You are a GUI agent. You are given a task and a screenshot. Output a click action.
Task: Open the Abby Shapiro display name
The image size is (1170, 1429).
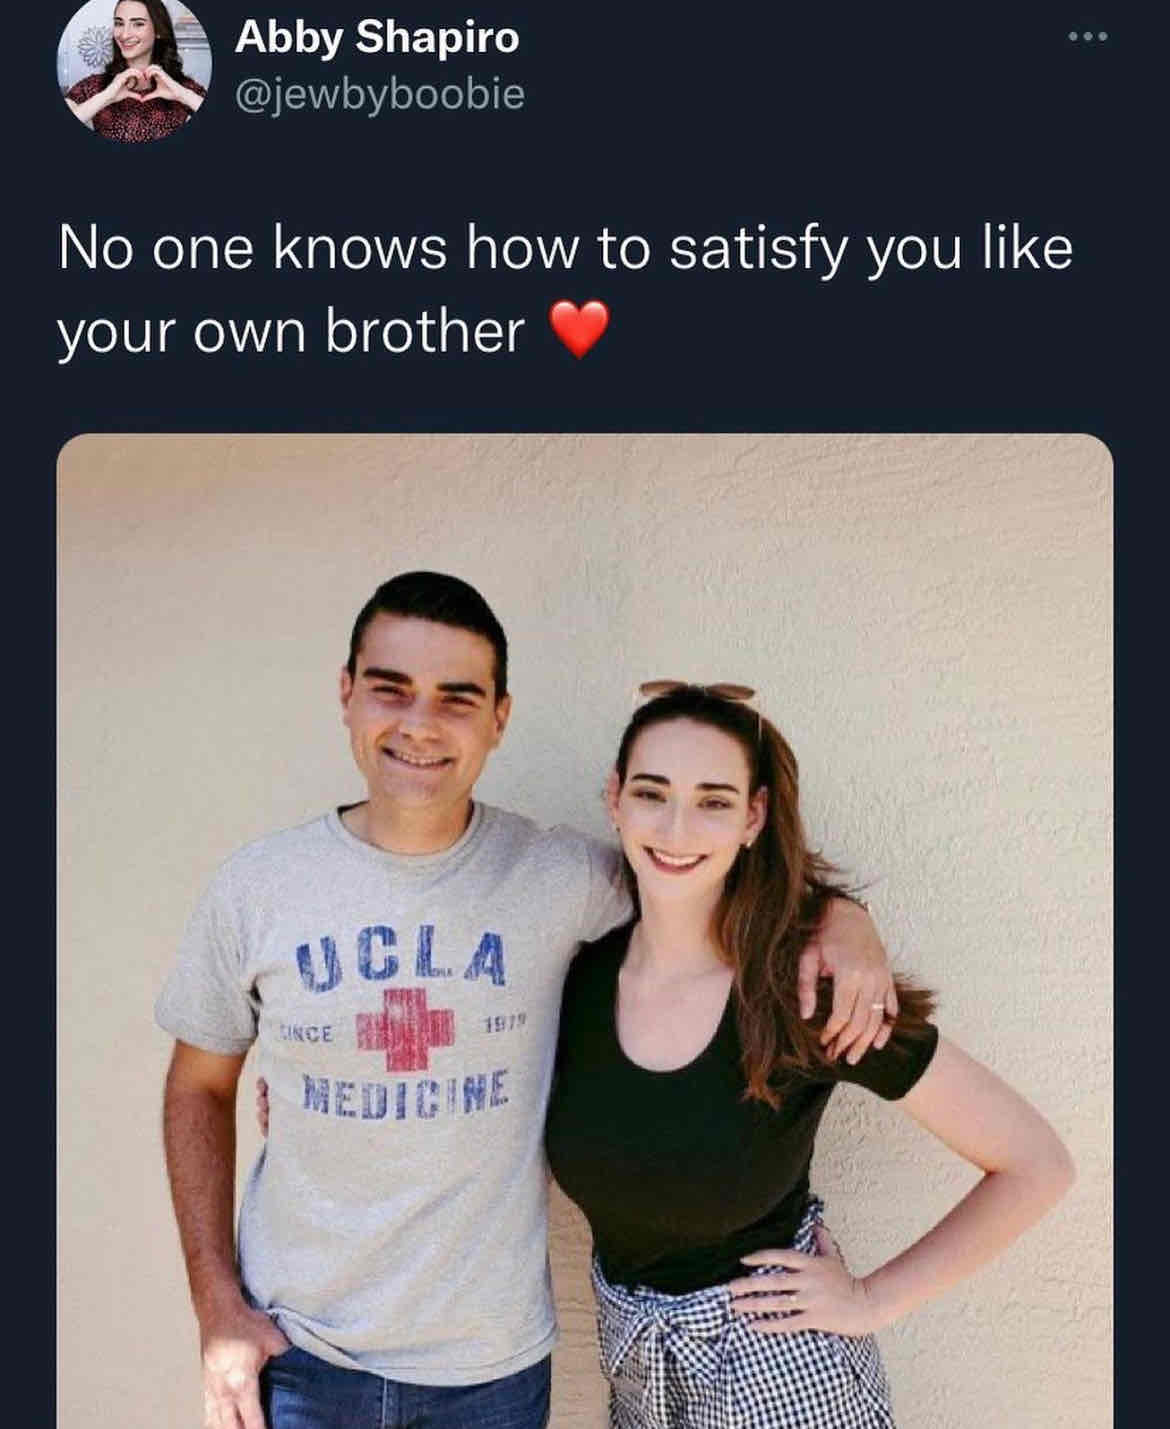(x=377, y=38)
